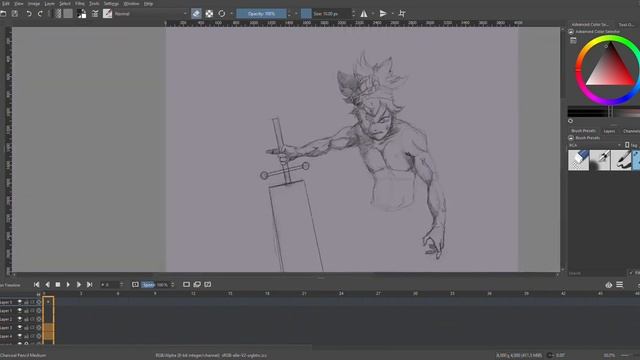Click the open document icon

(3, 13)
